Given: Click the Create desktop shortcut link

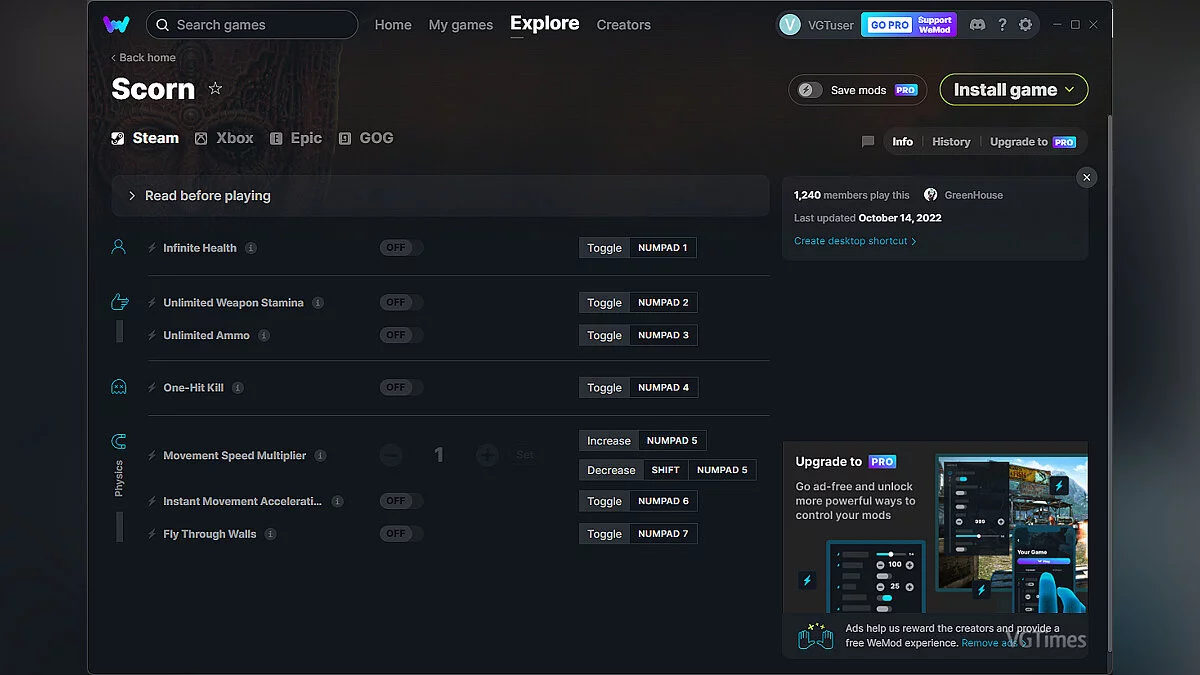Looking at the screenshot, I should (851, 240).
